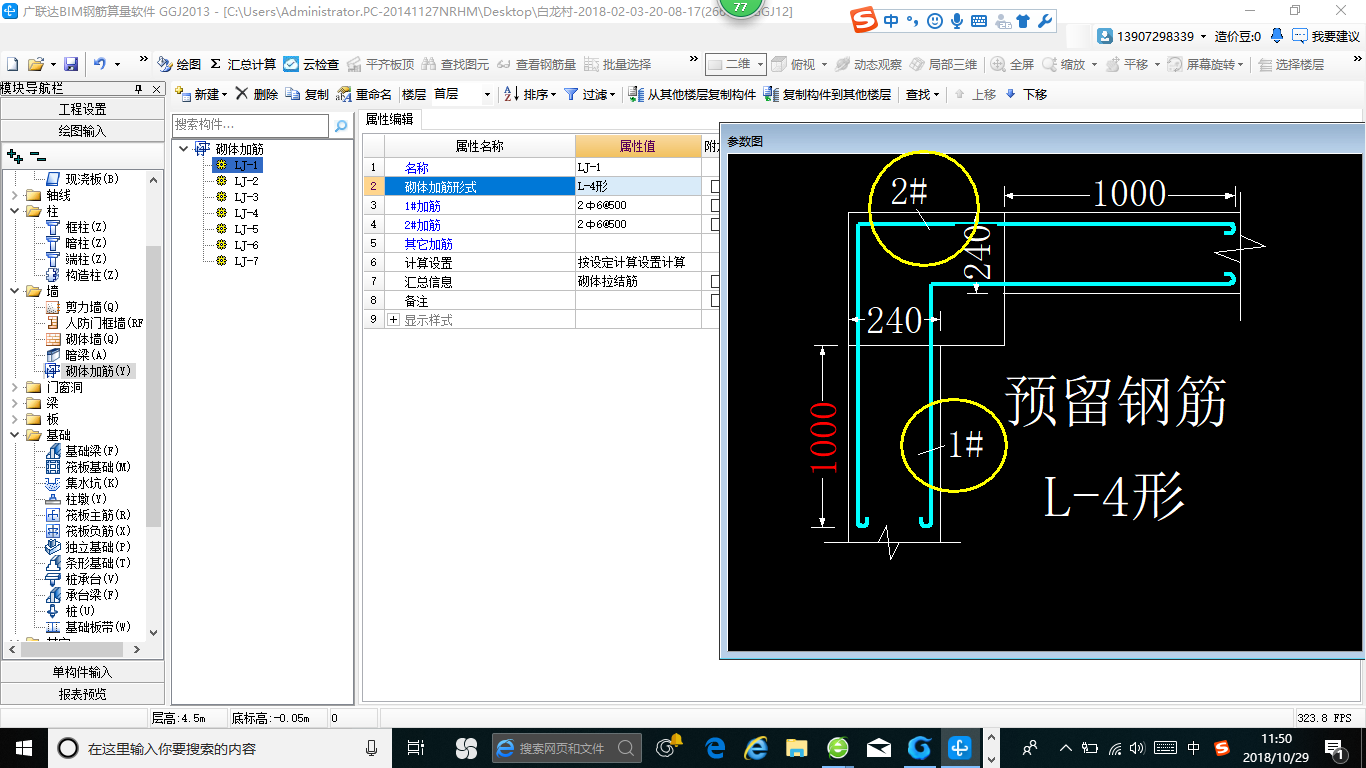Select 砌体墙(Q) in the navigation tree
Image resolution: width=1366 pixels, height=768 pixels.
[92, 339]
